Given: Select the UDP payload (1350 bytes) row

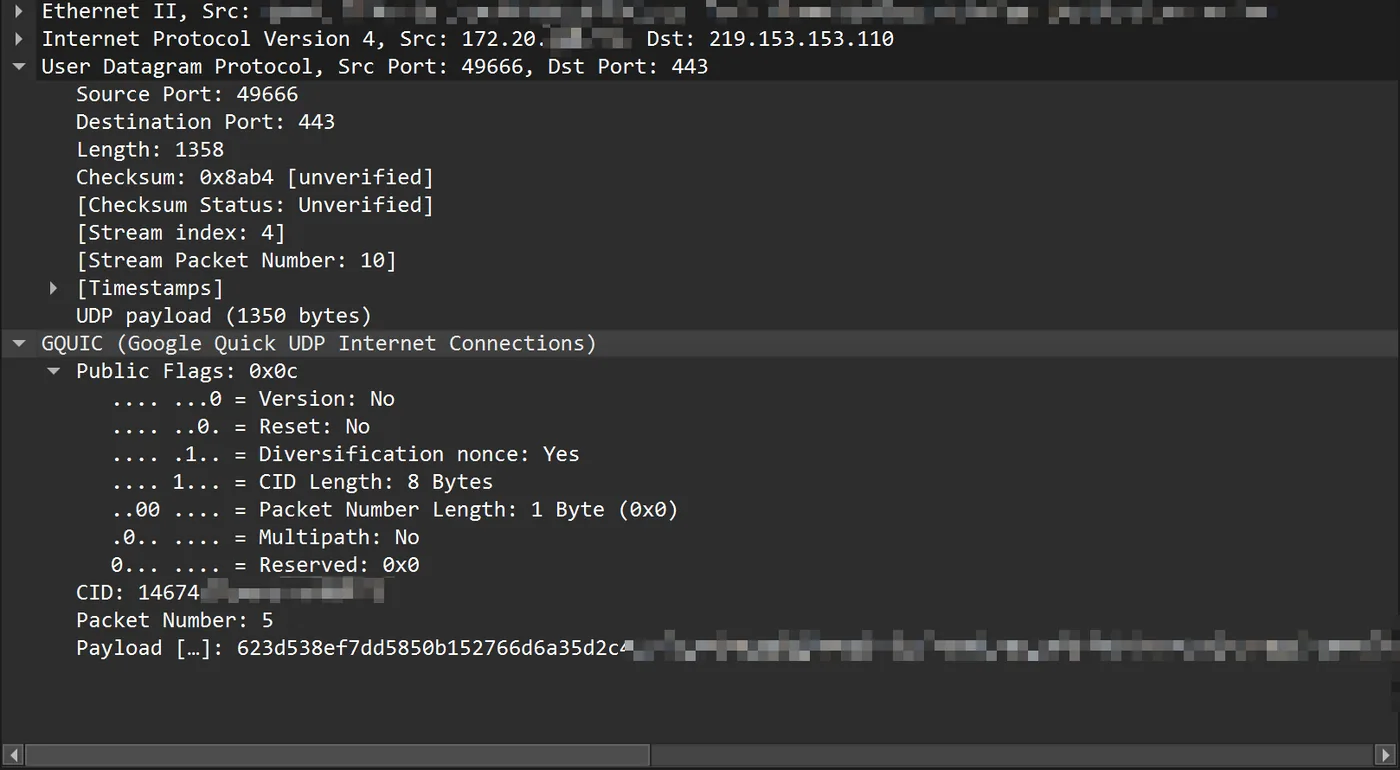Looking at the screenshot, I should [224, 316].
